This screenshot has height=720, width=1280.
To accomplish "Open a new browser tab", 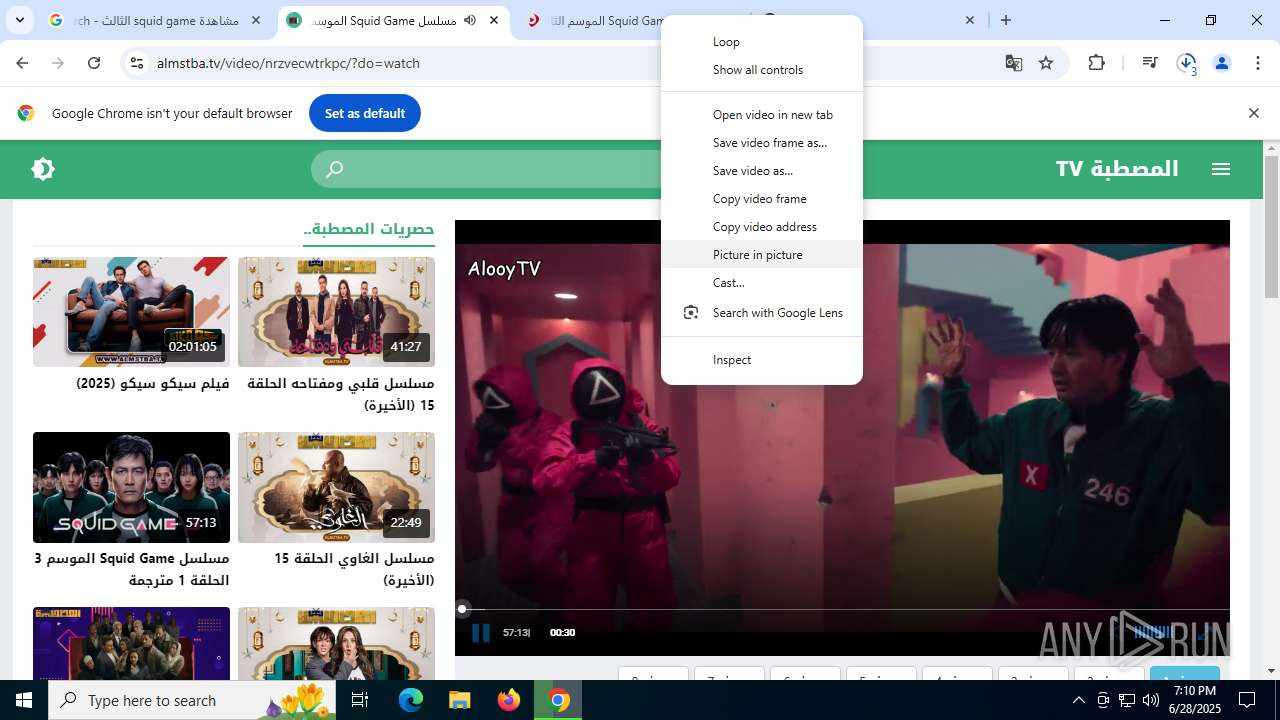I will click(1006, 20).
